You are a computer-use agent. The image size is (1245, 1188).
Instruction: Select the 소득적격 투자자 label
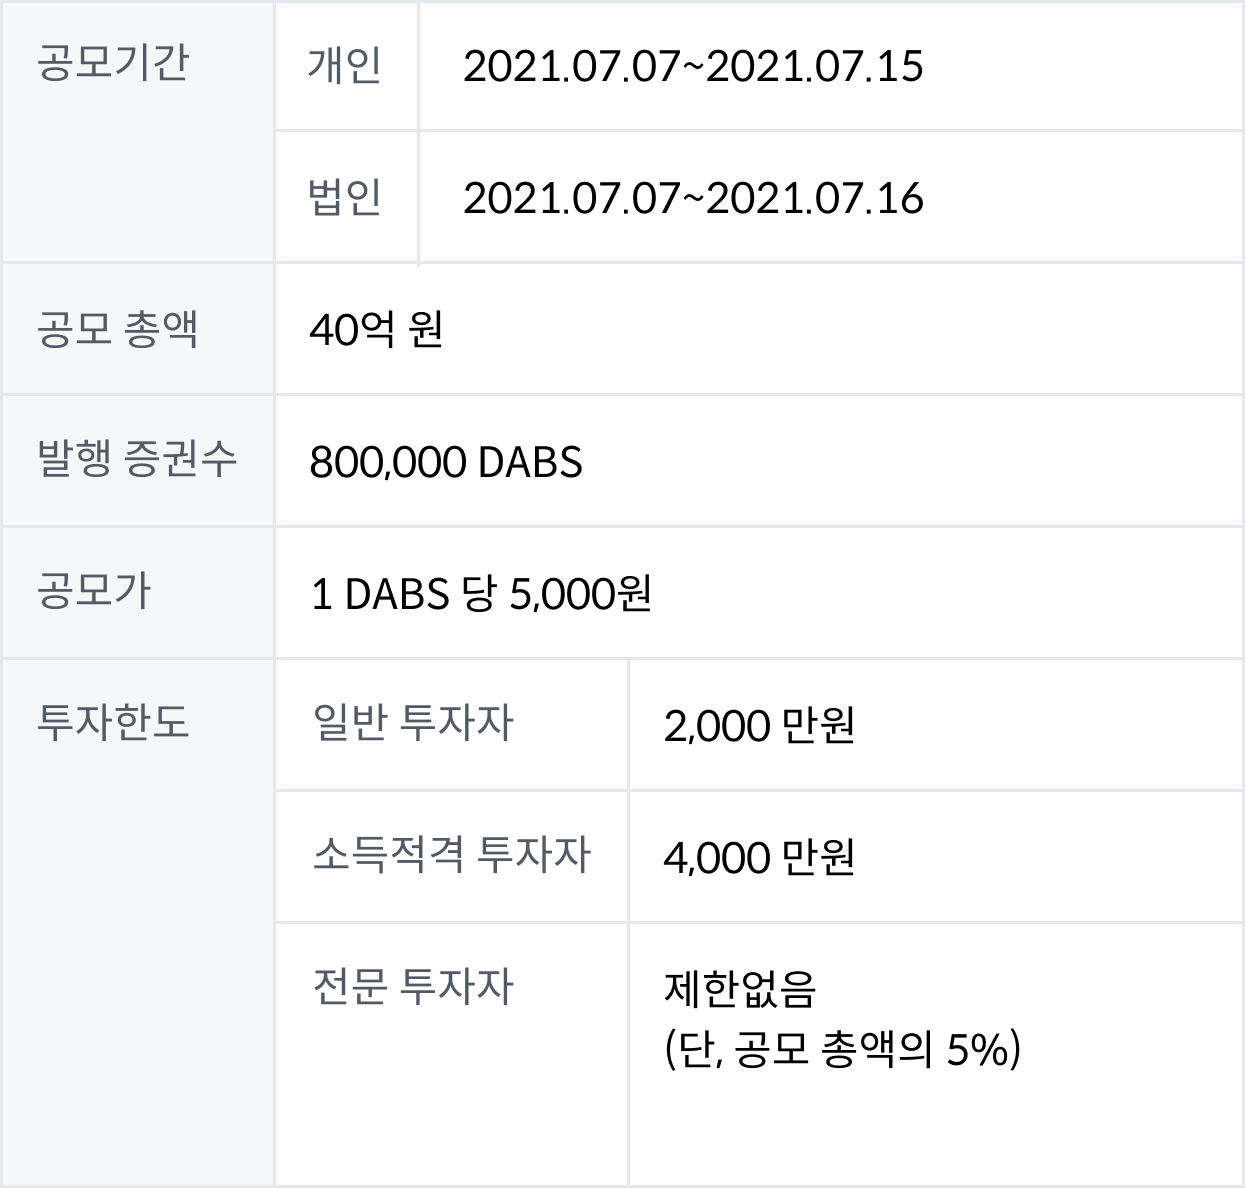pos(452,854)
